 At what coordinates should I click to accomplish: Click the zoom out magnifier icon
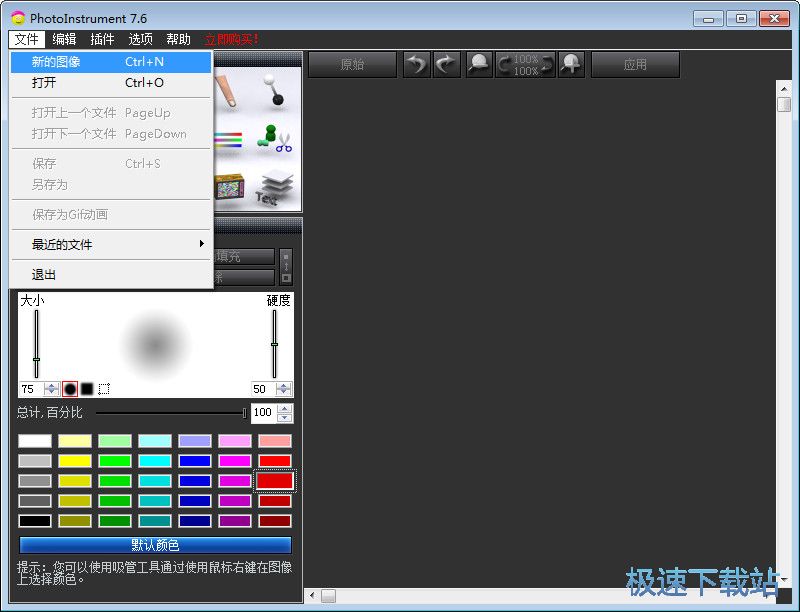[480, 65]
